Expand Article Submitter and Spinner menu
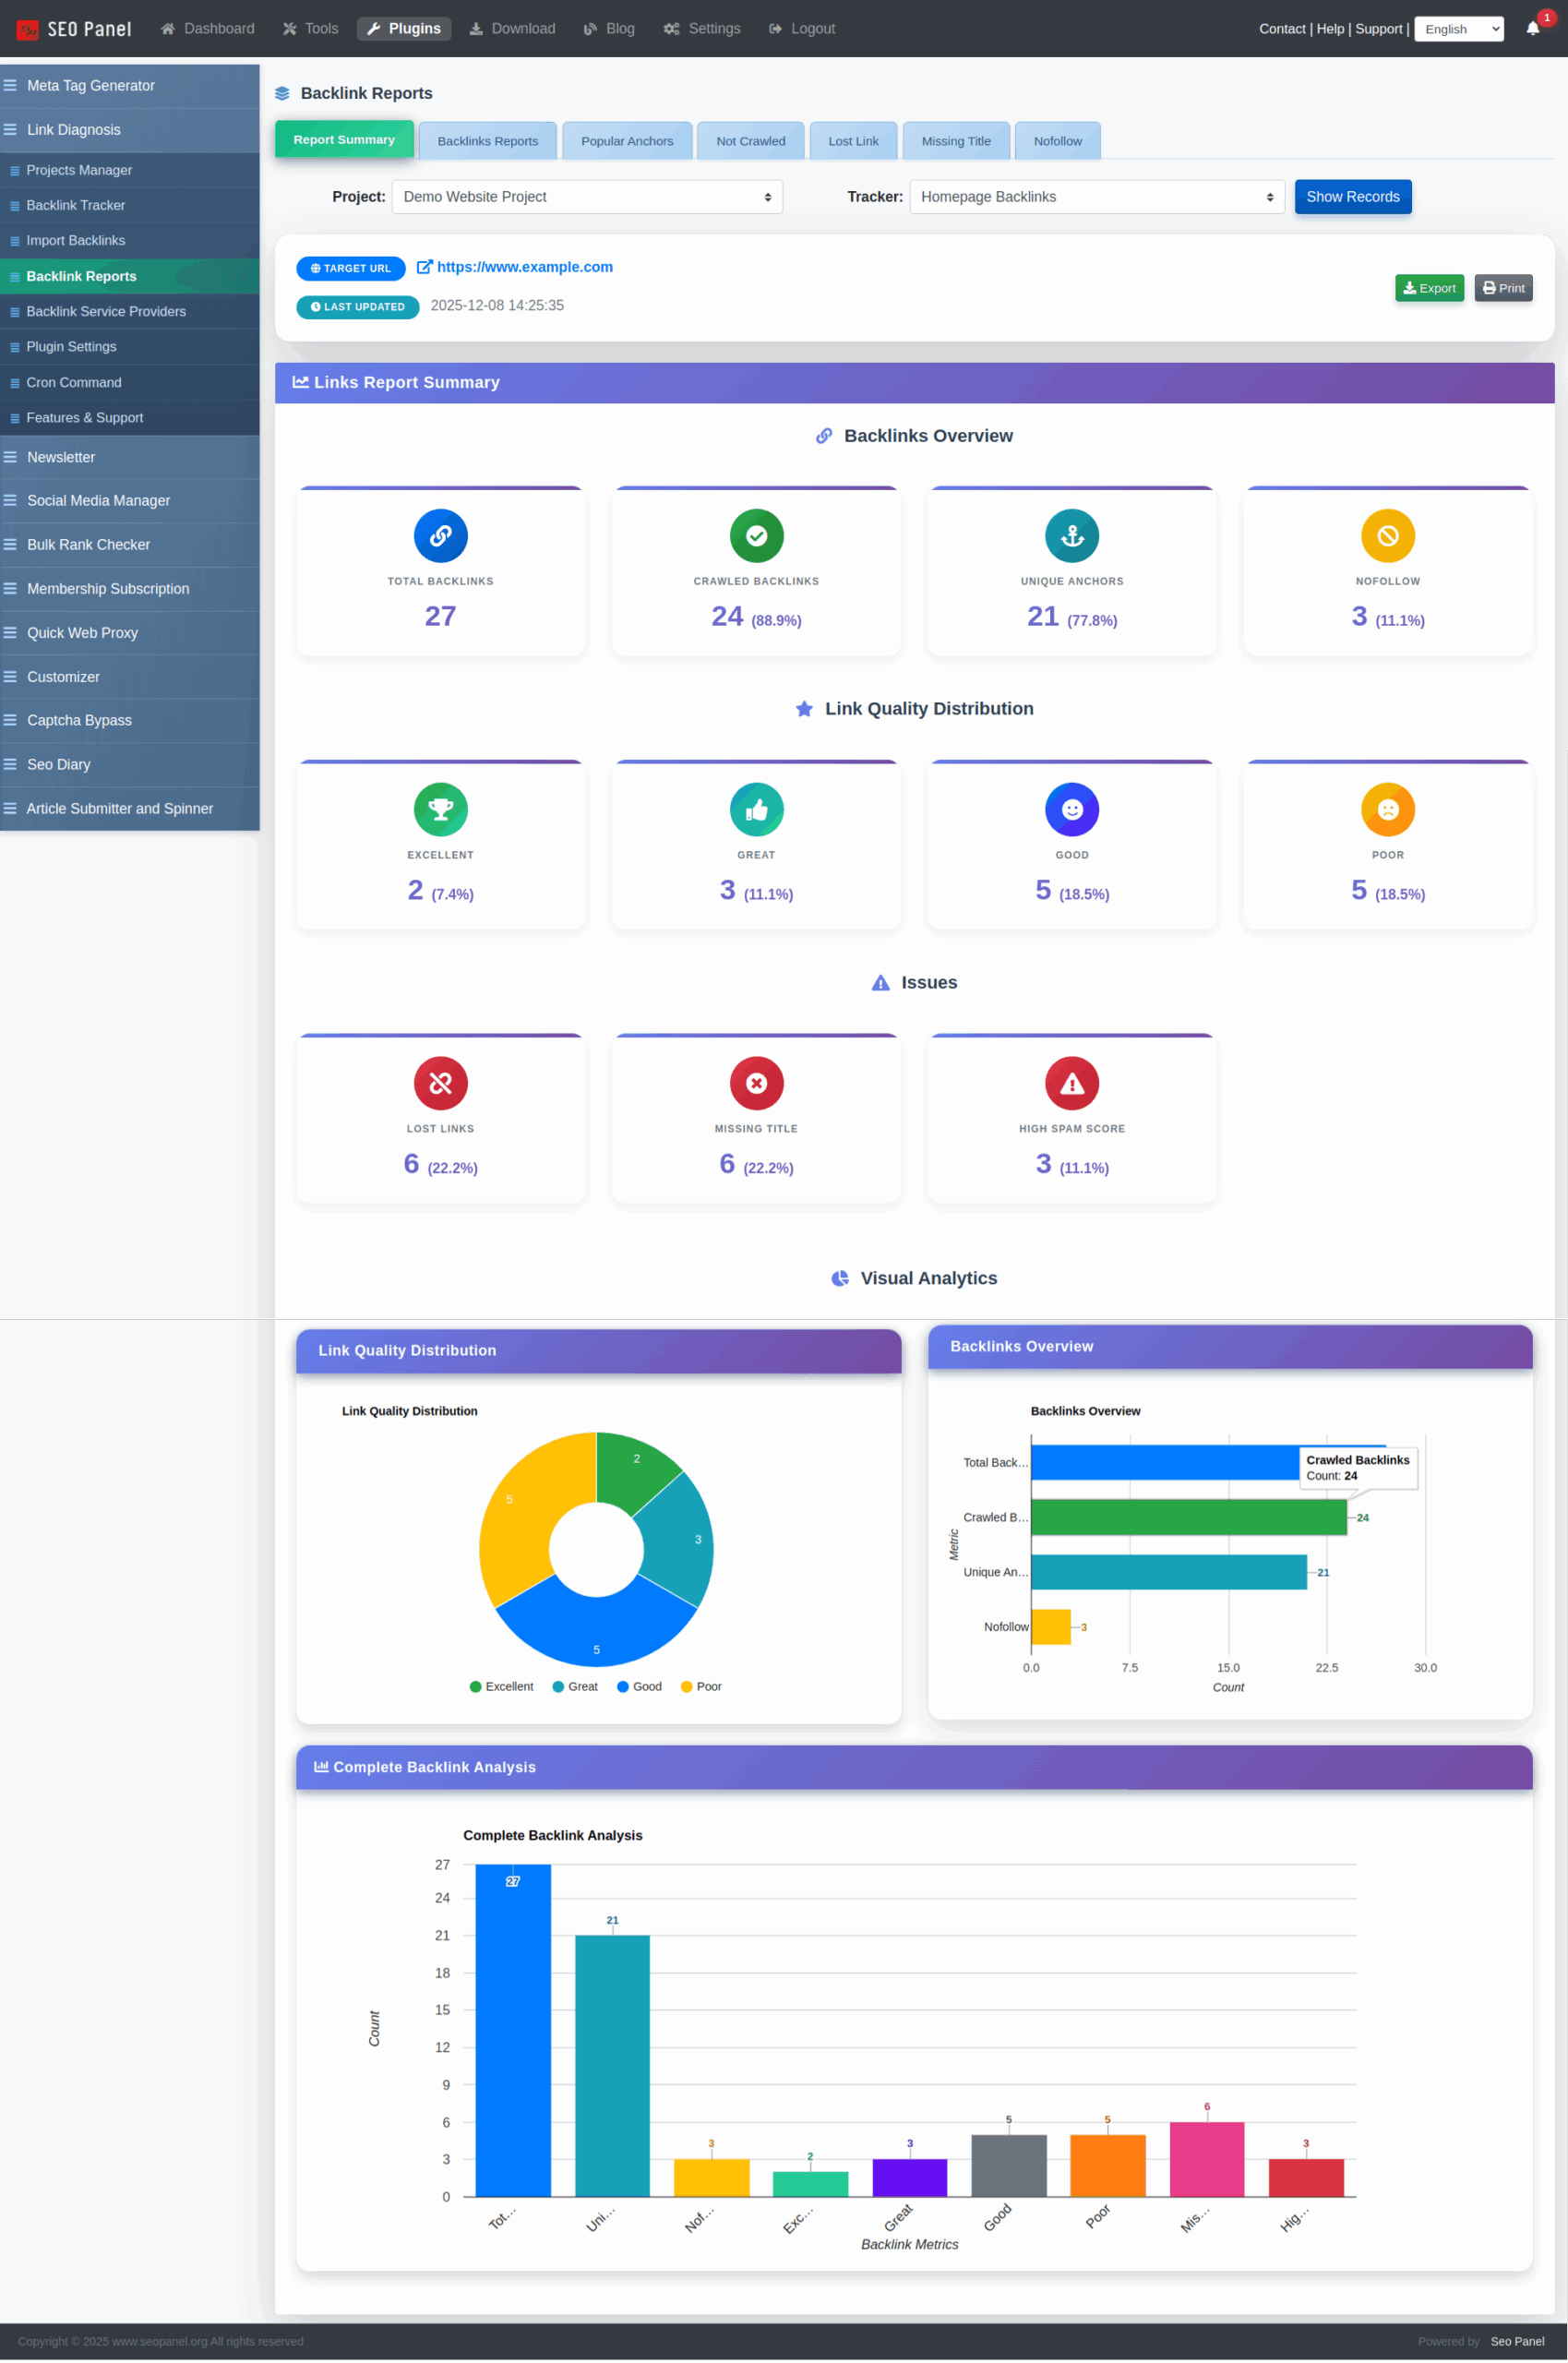 (130, 809)
